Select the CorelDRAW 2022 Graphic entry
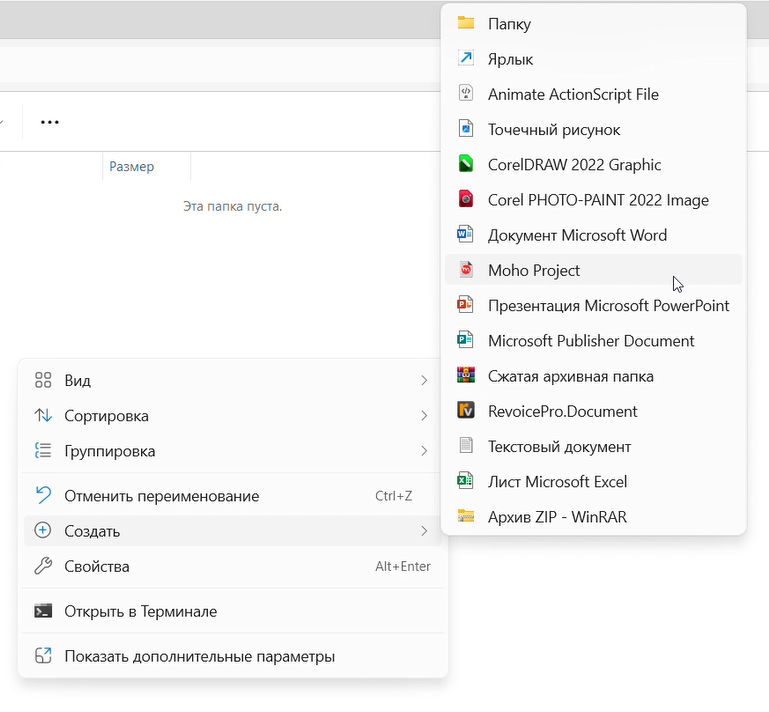 [593, 165]
